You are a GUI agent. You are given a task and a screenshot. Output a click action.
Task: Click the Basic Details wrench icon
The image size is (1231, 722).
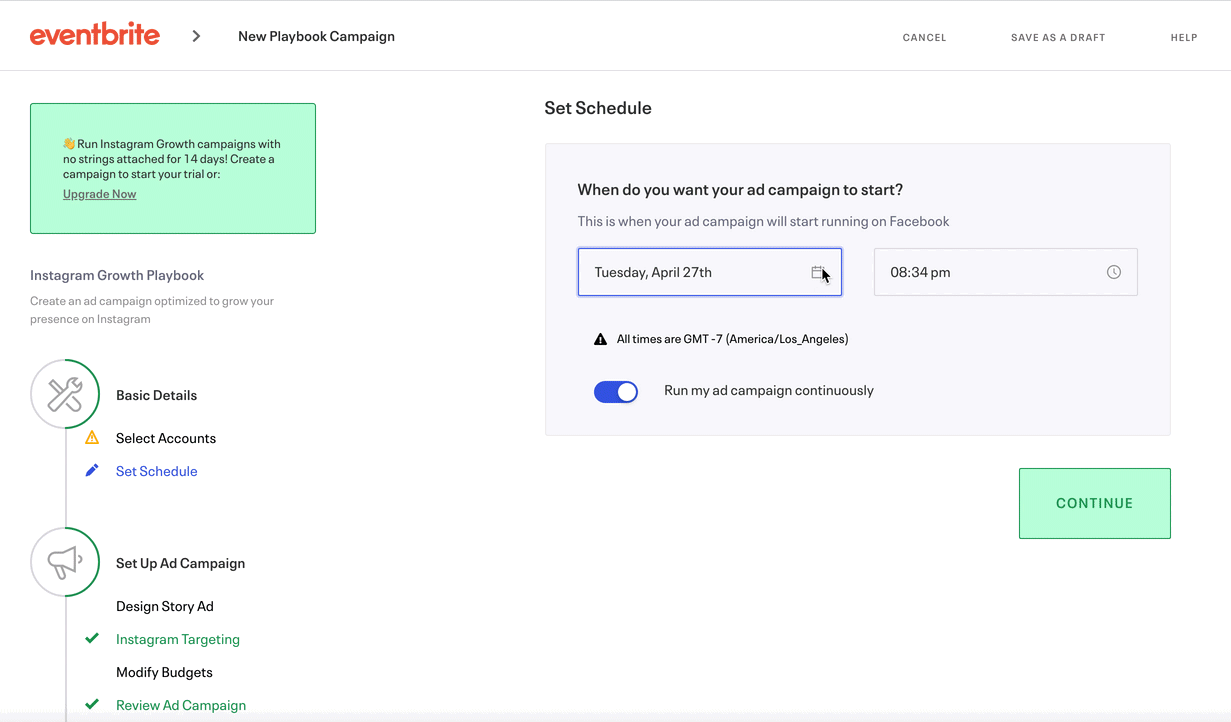[x=65, y=394]
